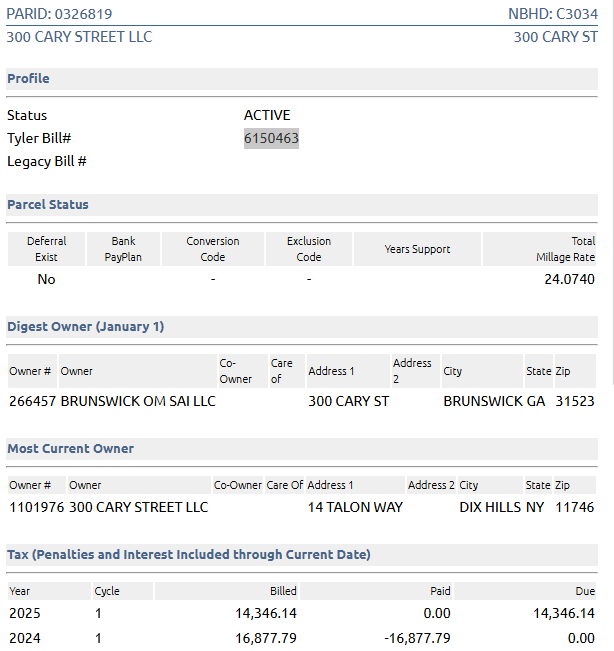
Task: Click the Profile section header
Action: click(x=28, y=79)
